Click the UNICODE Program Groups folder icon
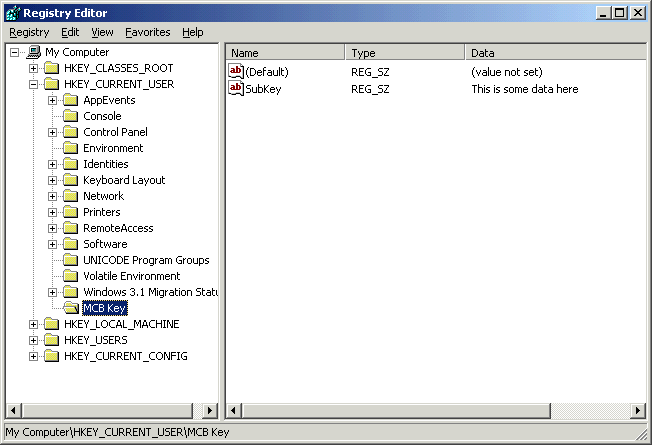The image size is (652, 445). point(71,260)
